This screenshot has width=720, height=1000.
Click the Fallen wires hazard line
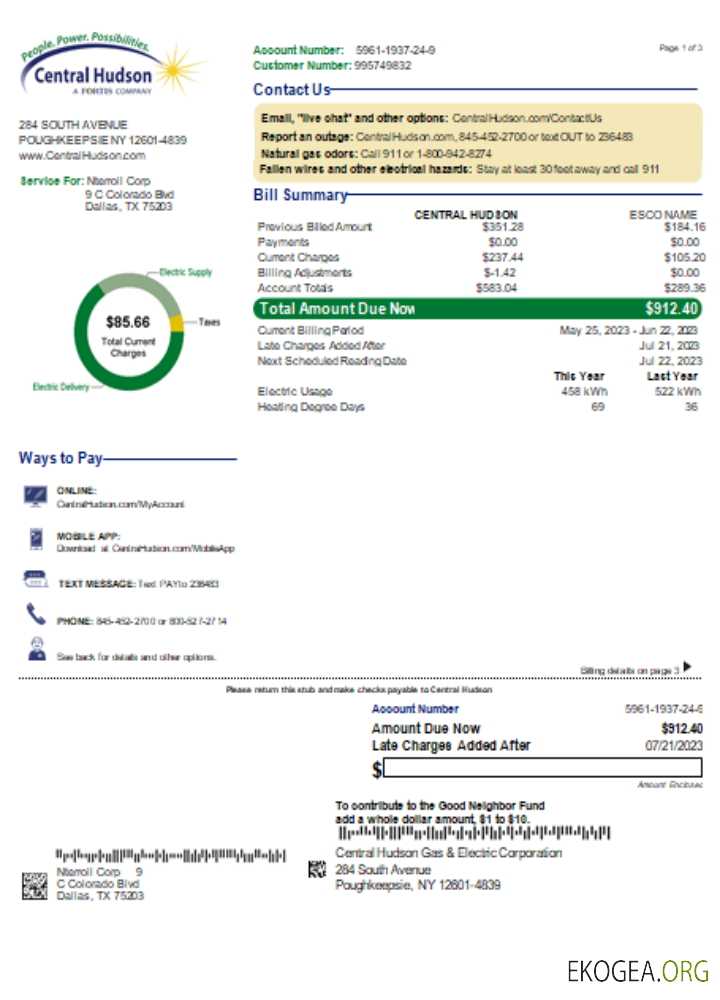pyautogui.click(x=459, y=169)
